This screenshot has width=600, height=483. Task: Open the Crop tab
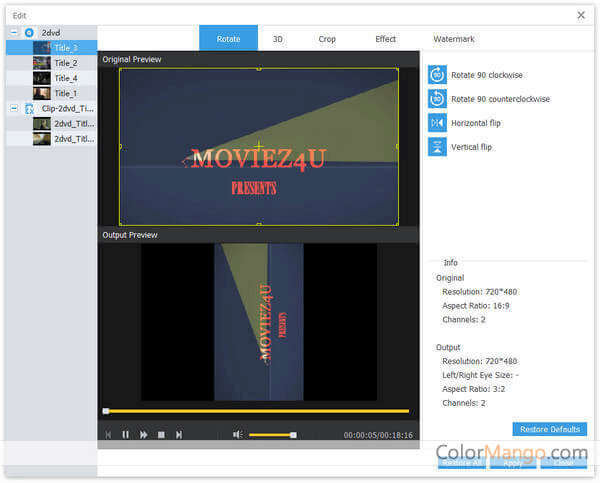point(327,39)
